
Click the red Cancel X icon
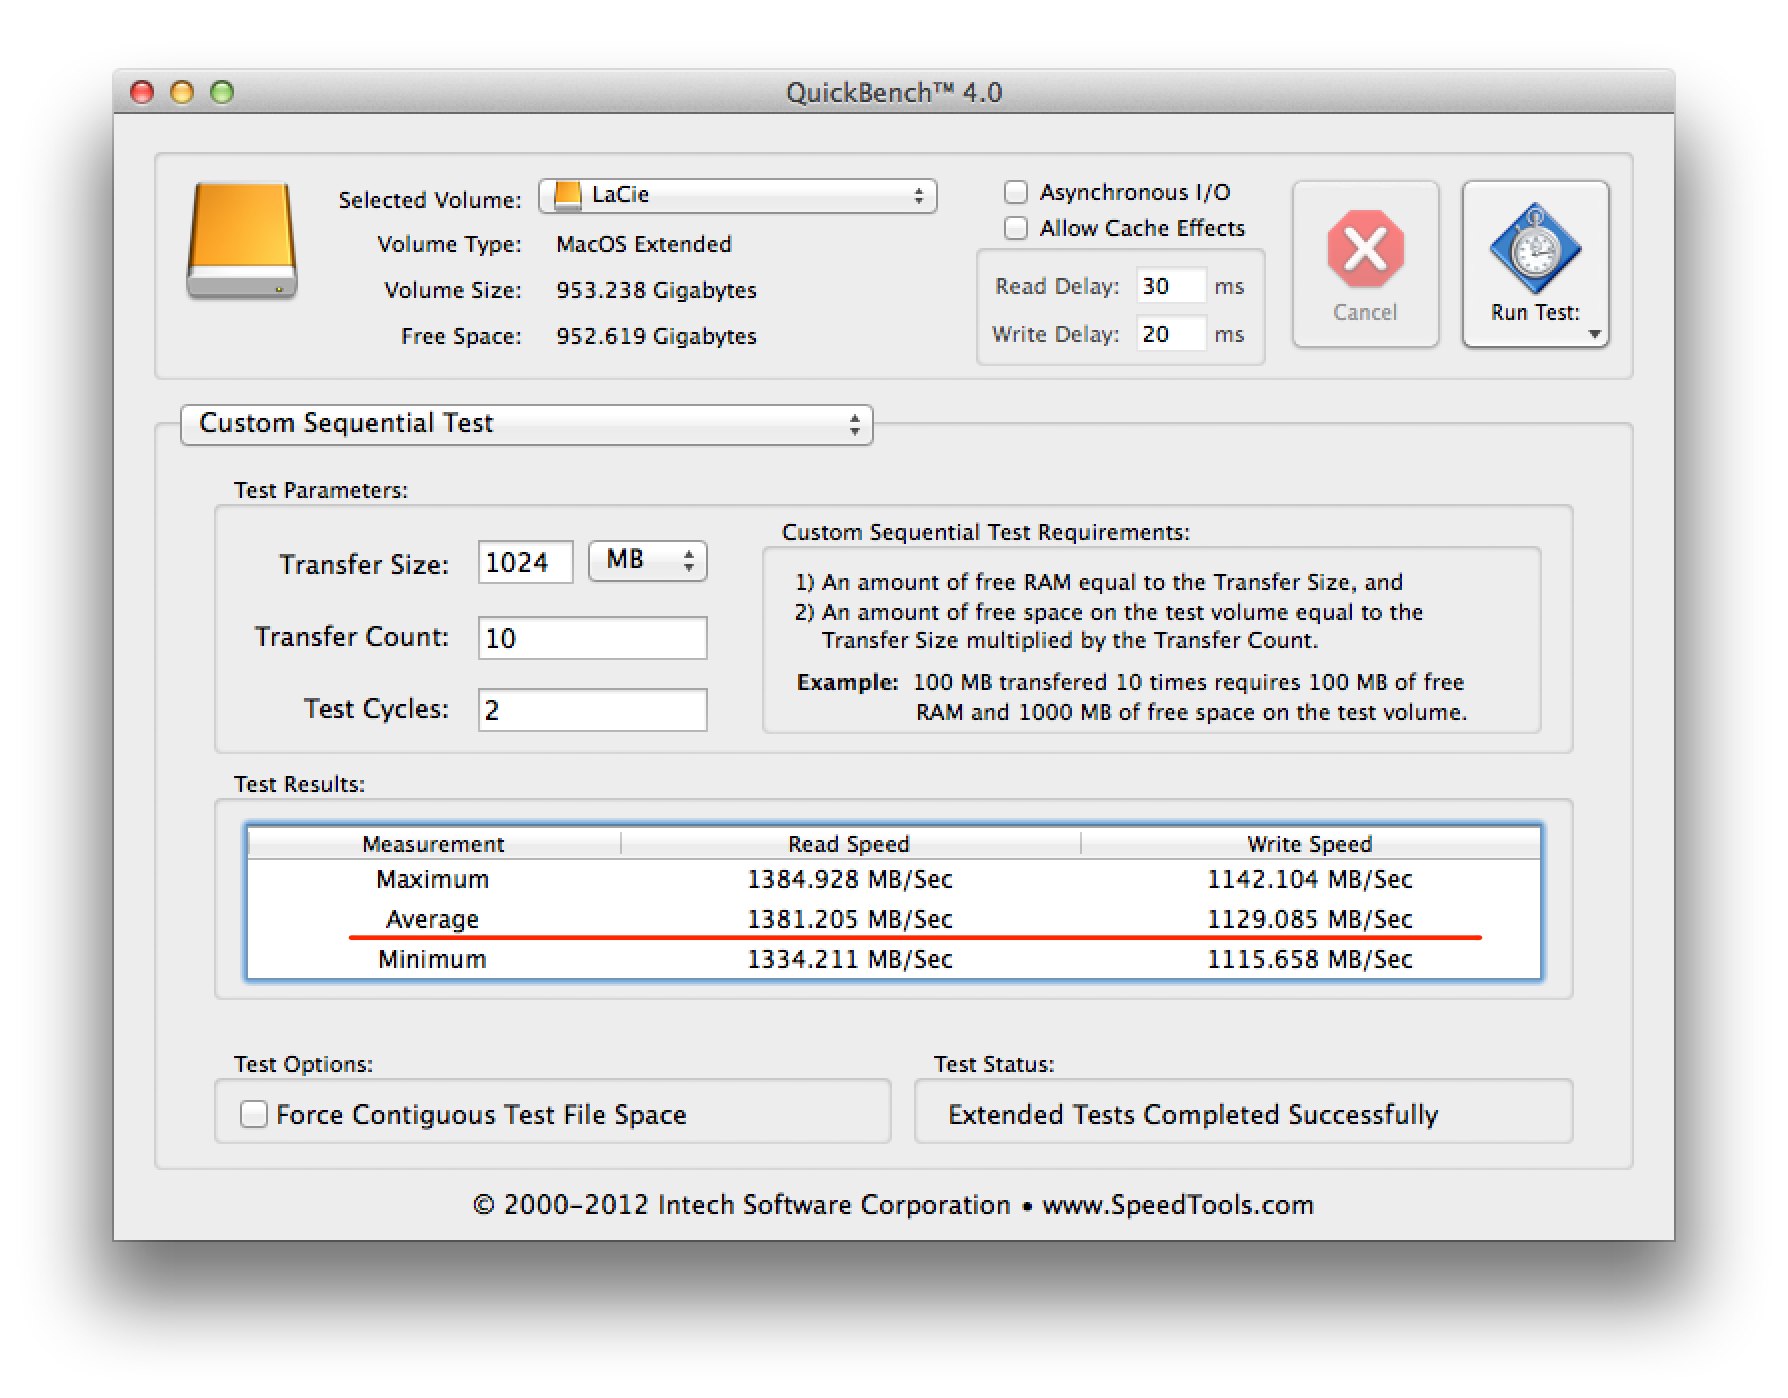point(1365,248)
